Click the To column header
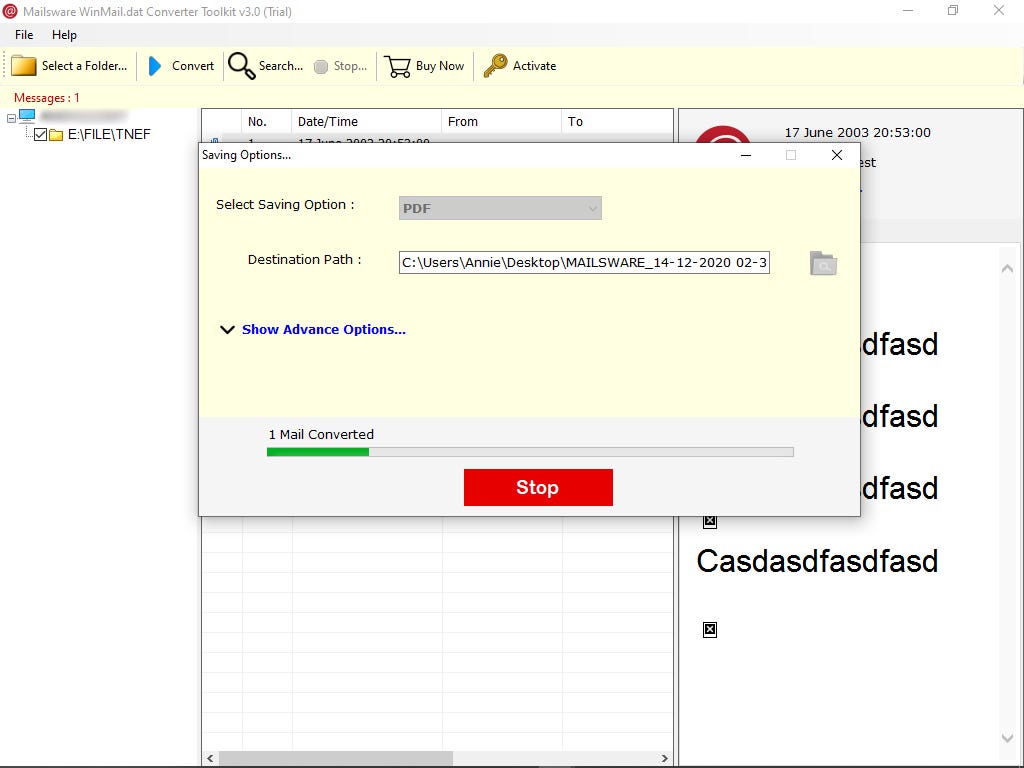Screen dimensions: 1024x768 pyautogui.click(x=616, y=121)
